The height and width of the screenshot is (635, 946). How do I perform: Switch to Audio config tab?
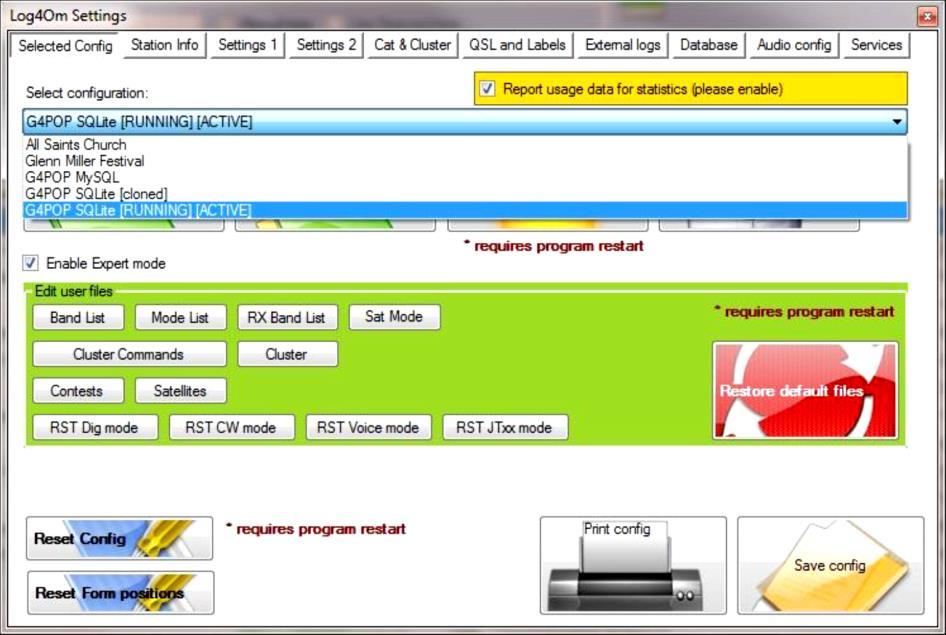(x=794, y=45)
